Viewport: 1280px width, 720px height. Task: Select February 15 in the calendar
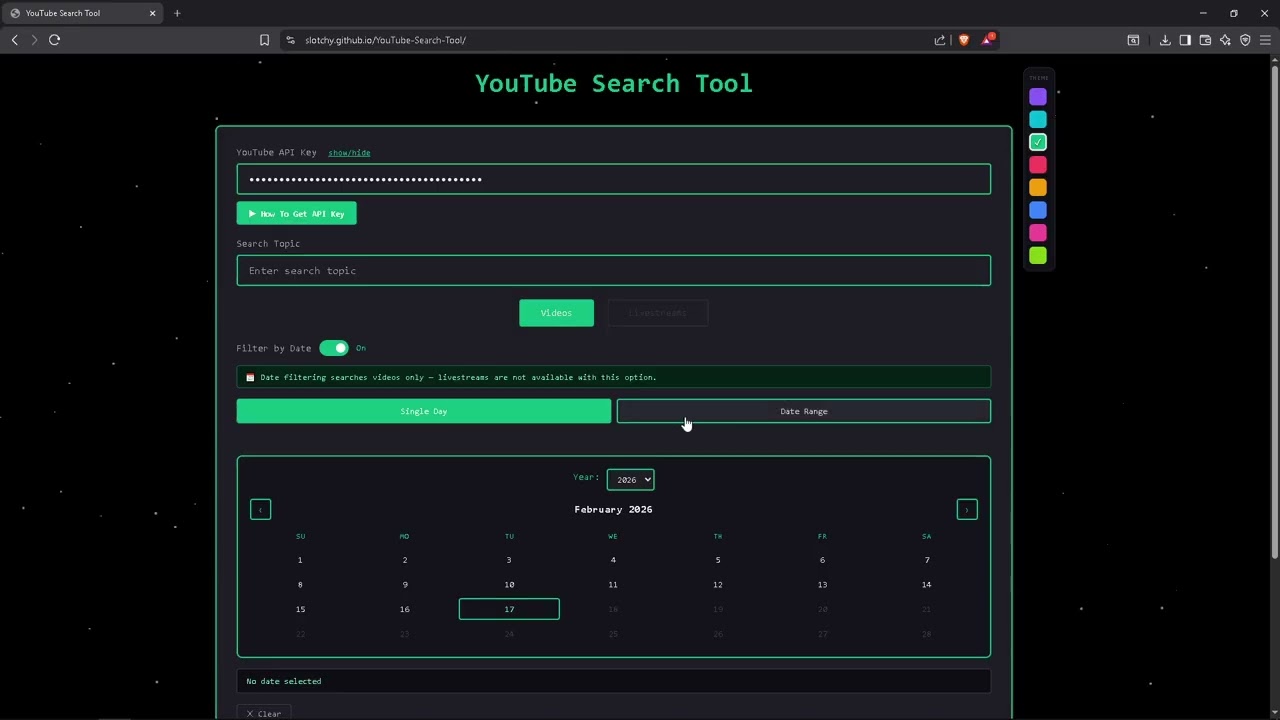click(300, 609)
